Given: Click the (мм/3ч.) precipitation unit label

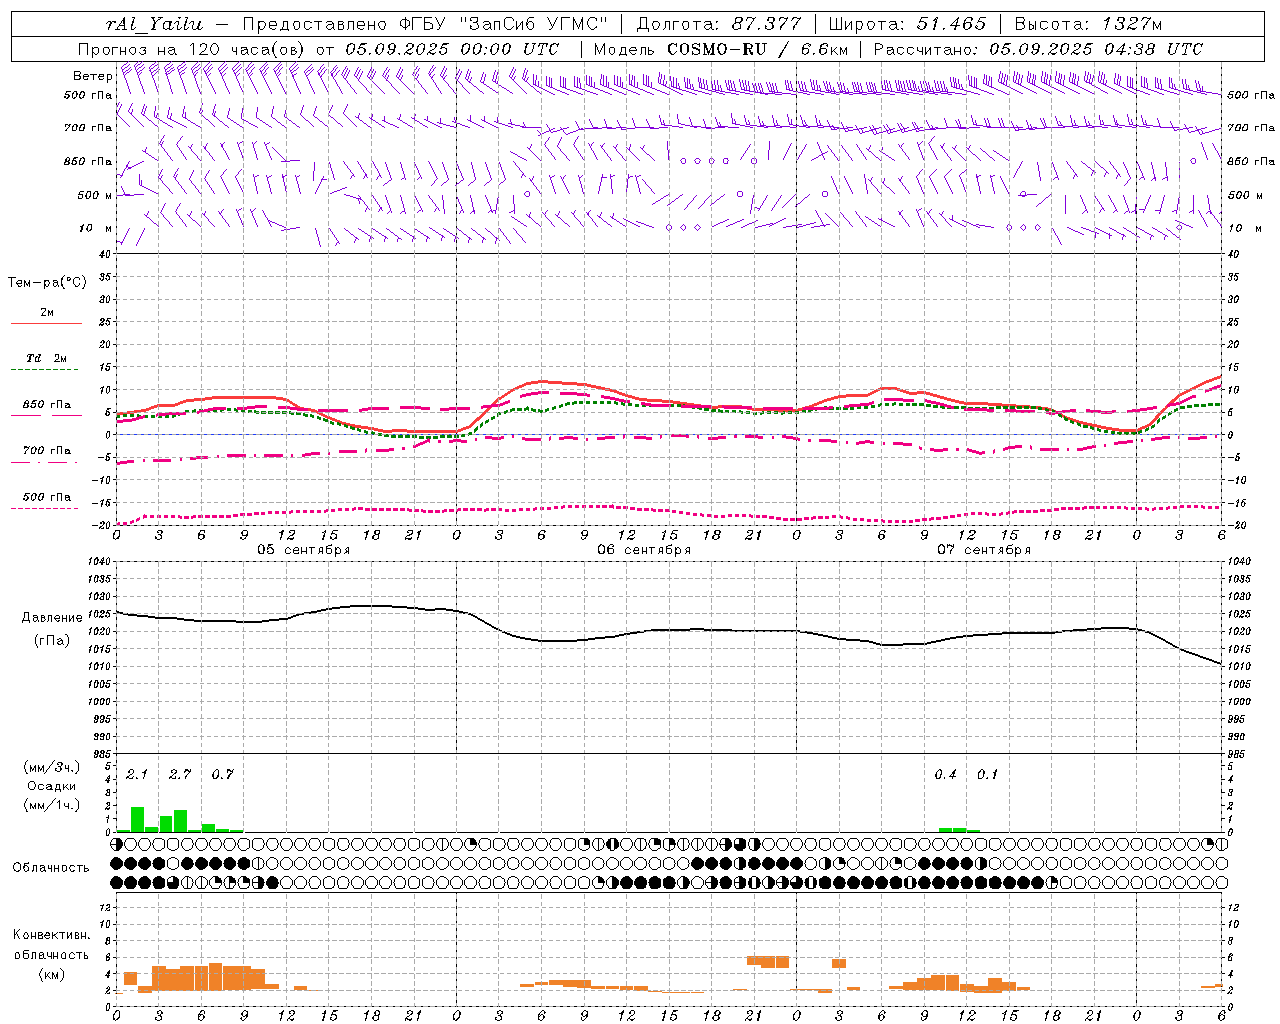Looking at the screenshot, I should click(52, 767).
